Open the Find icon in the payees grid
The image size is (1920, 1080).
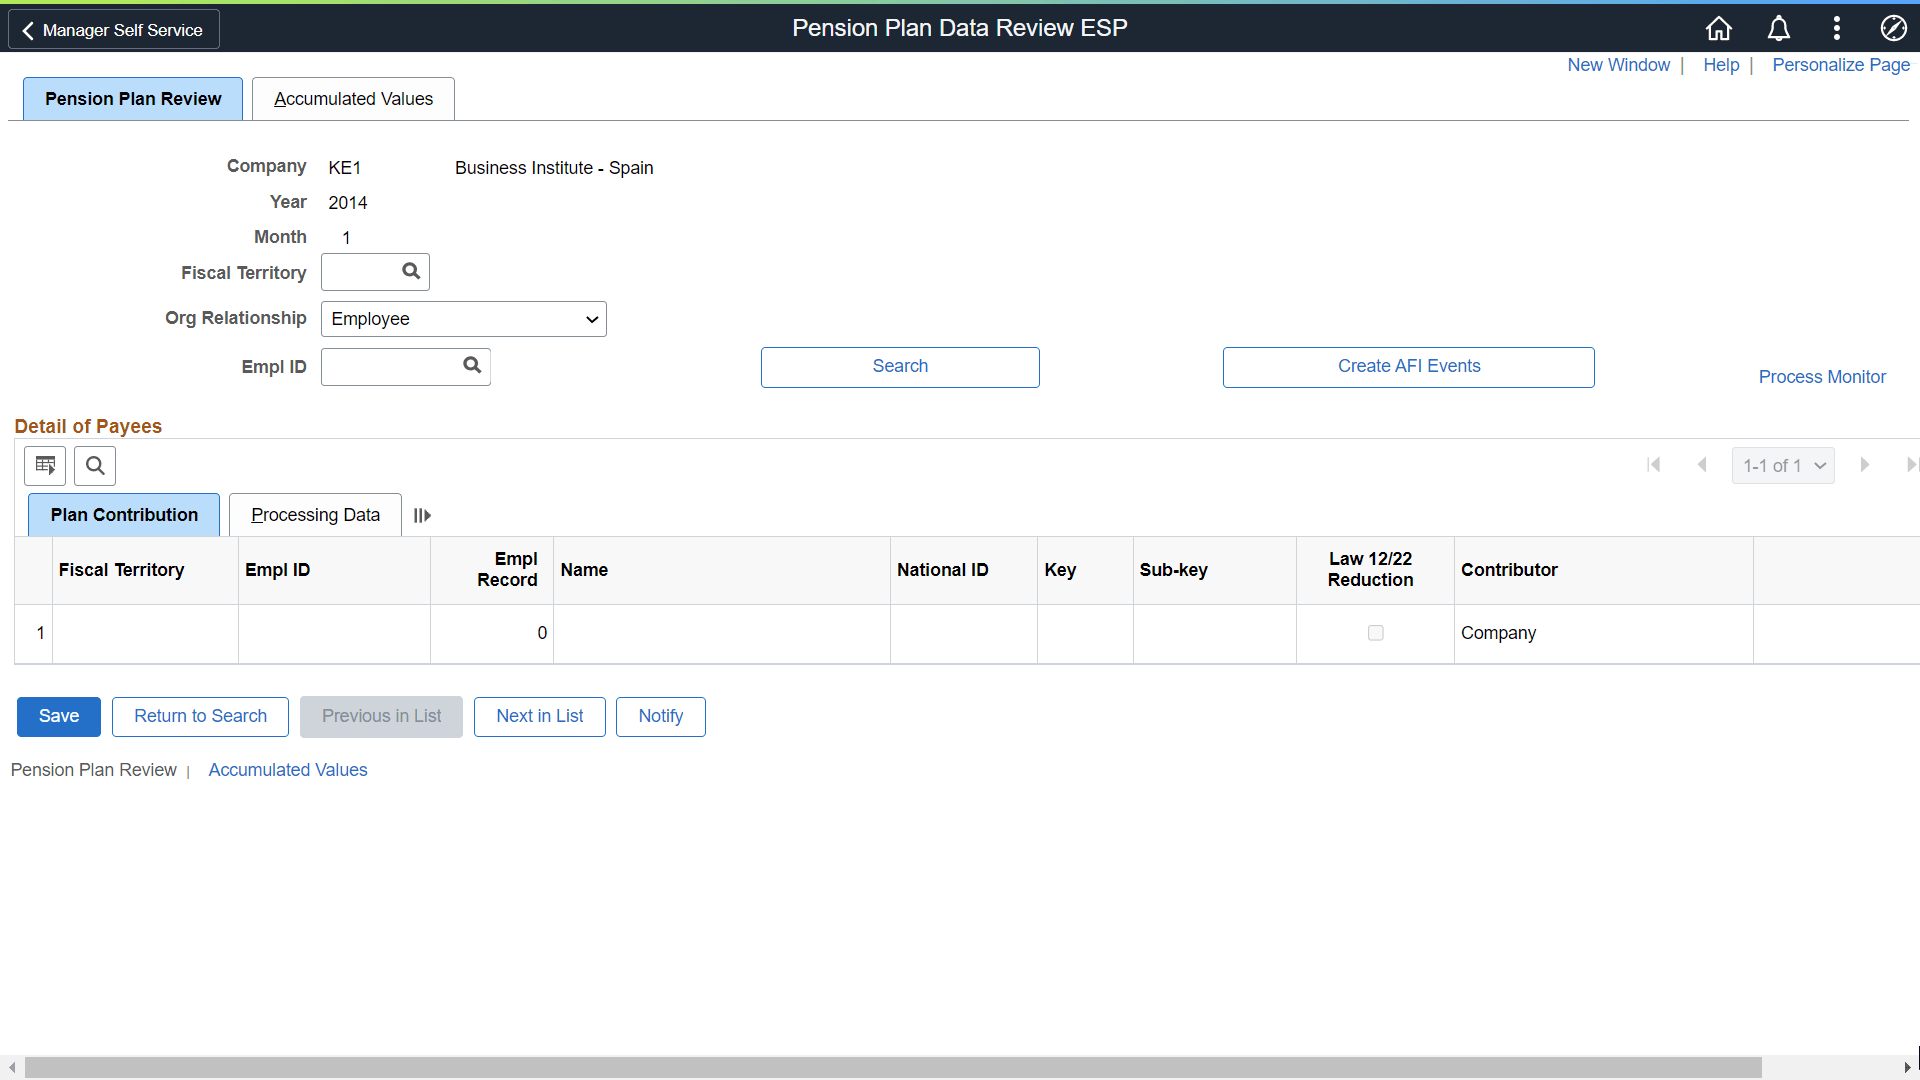(x=94, y=465)
